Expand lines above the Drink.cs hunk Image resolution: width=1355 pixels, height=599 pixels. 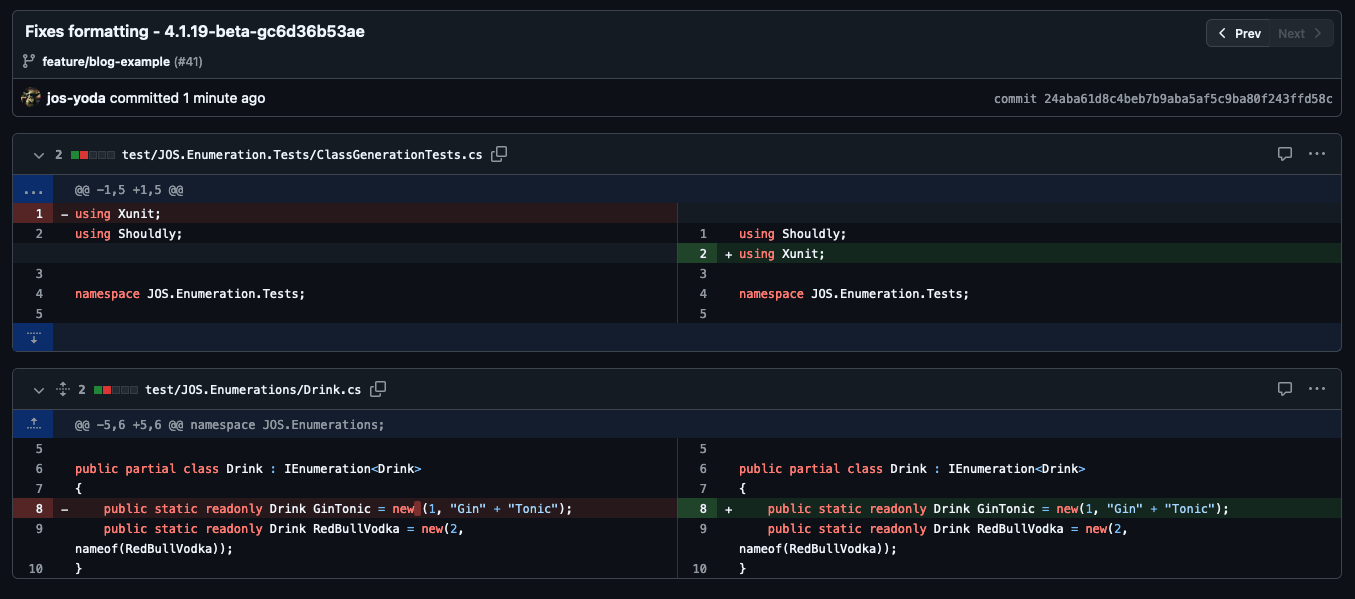[x=33, y=423]
